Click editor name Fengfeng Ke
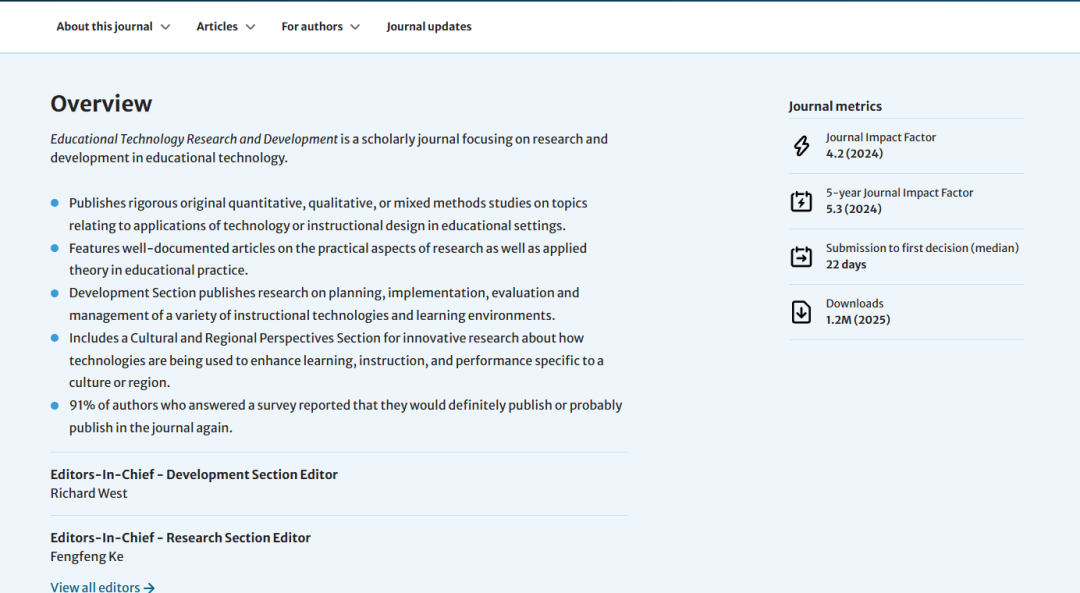Image resolution: width=1080 pixels, height=593 pixels. pyautogui.click(x=87, y=556)
